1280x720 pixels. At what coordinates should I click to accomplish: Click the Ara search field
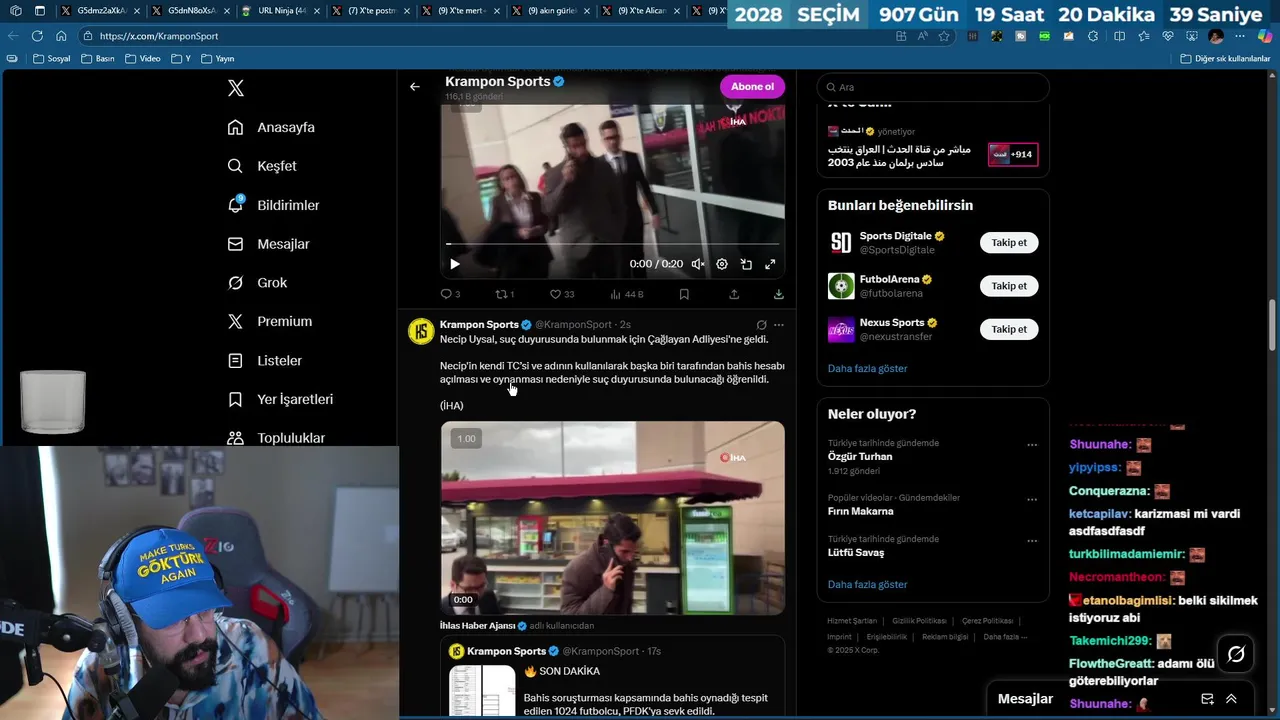click(x=933, y=87)
